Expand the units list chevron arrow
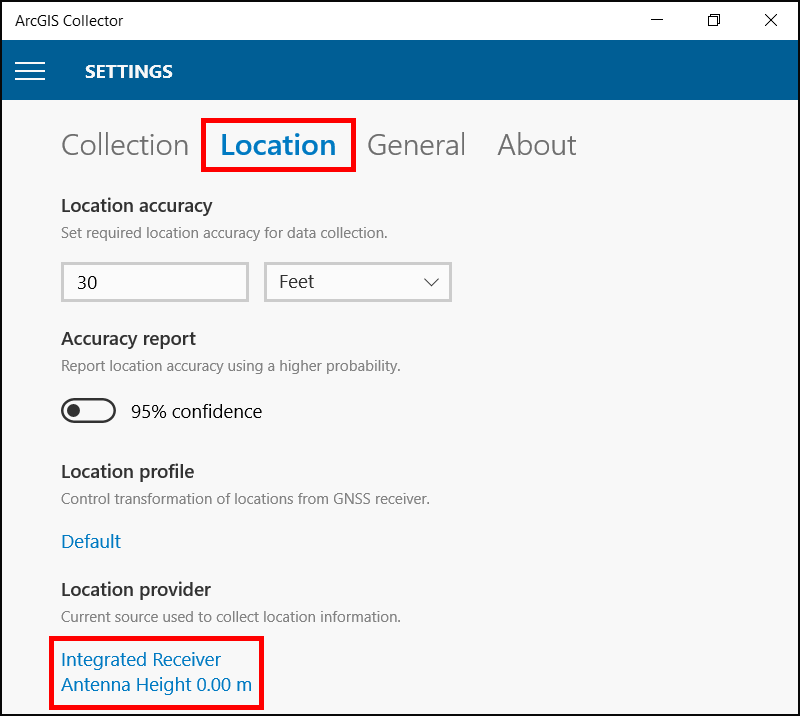Image resolution: width=800 pixels, height=716 pixels. pos(431,282)
